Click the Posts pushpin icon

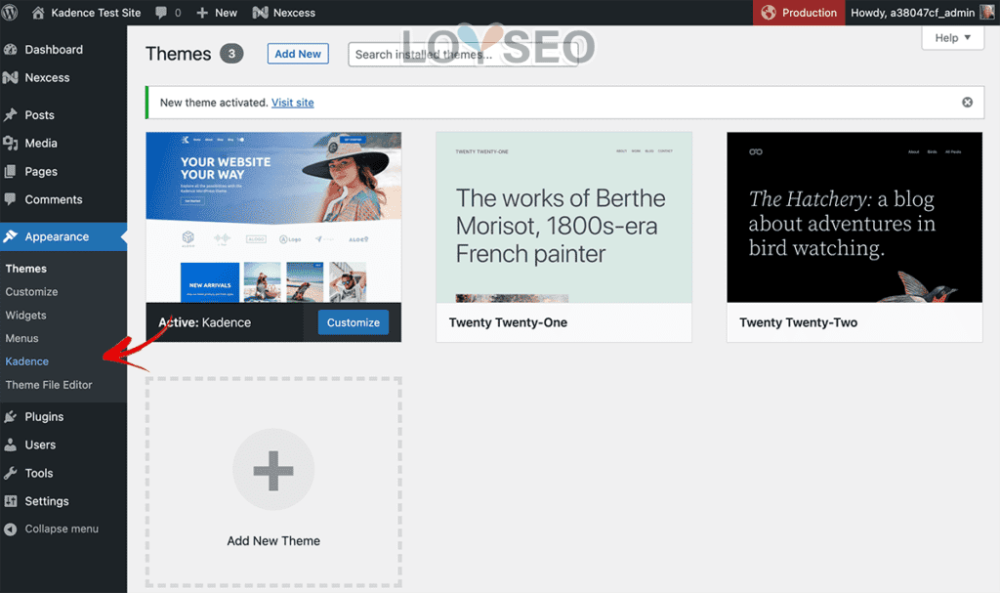click(10, 115)
